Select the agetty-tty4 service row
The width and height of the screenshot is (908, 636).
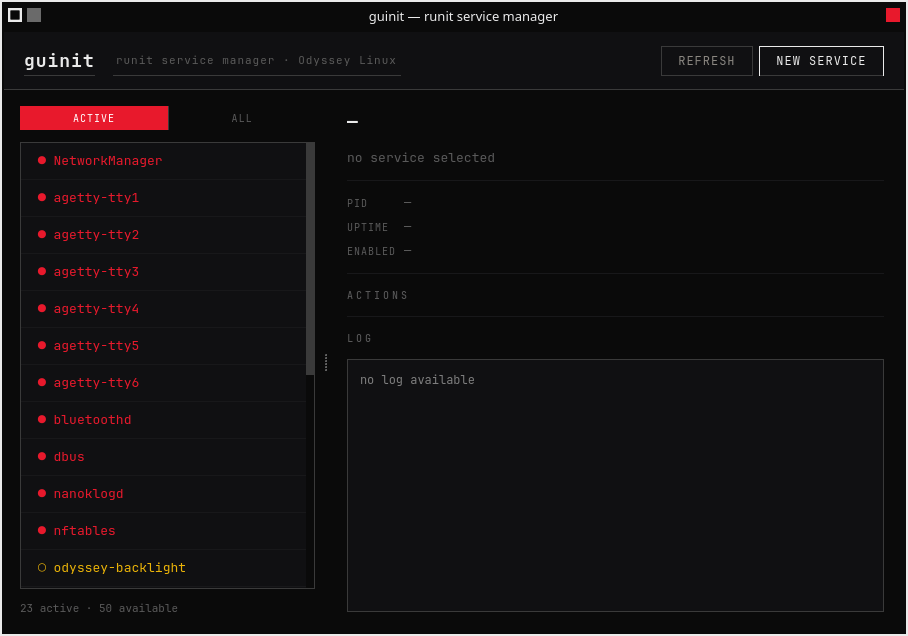pos(163,309)
